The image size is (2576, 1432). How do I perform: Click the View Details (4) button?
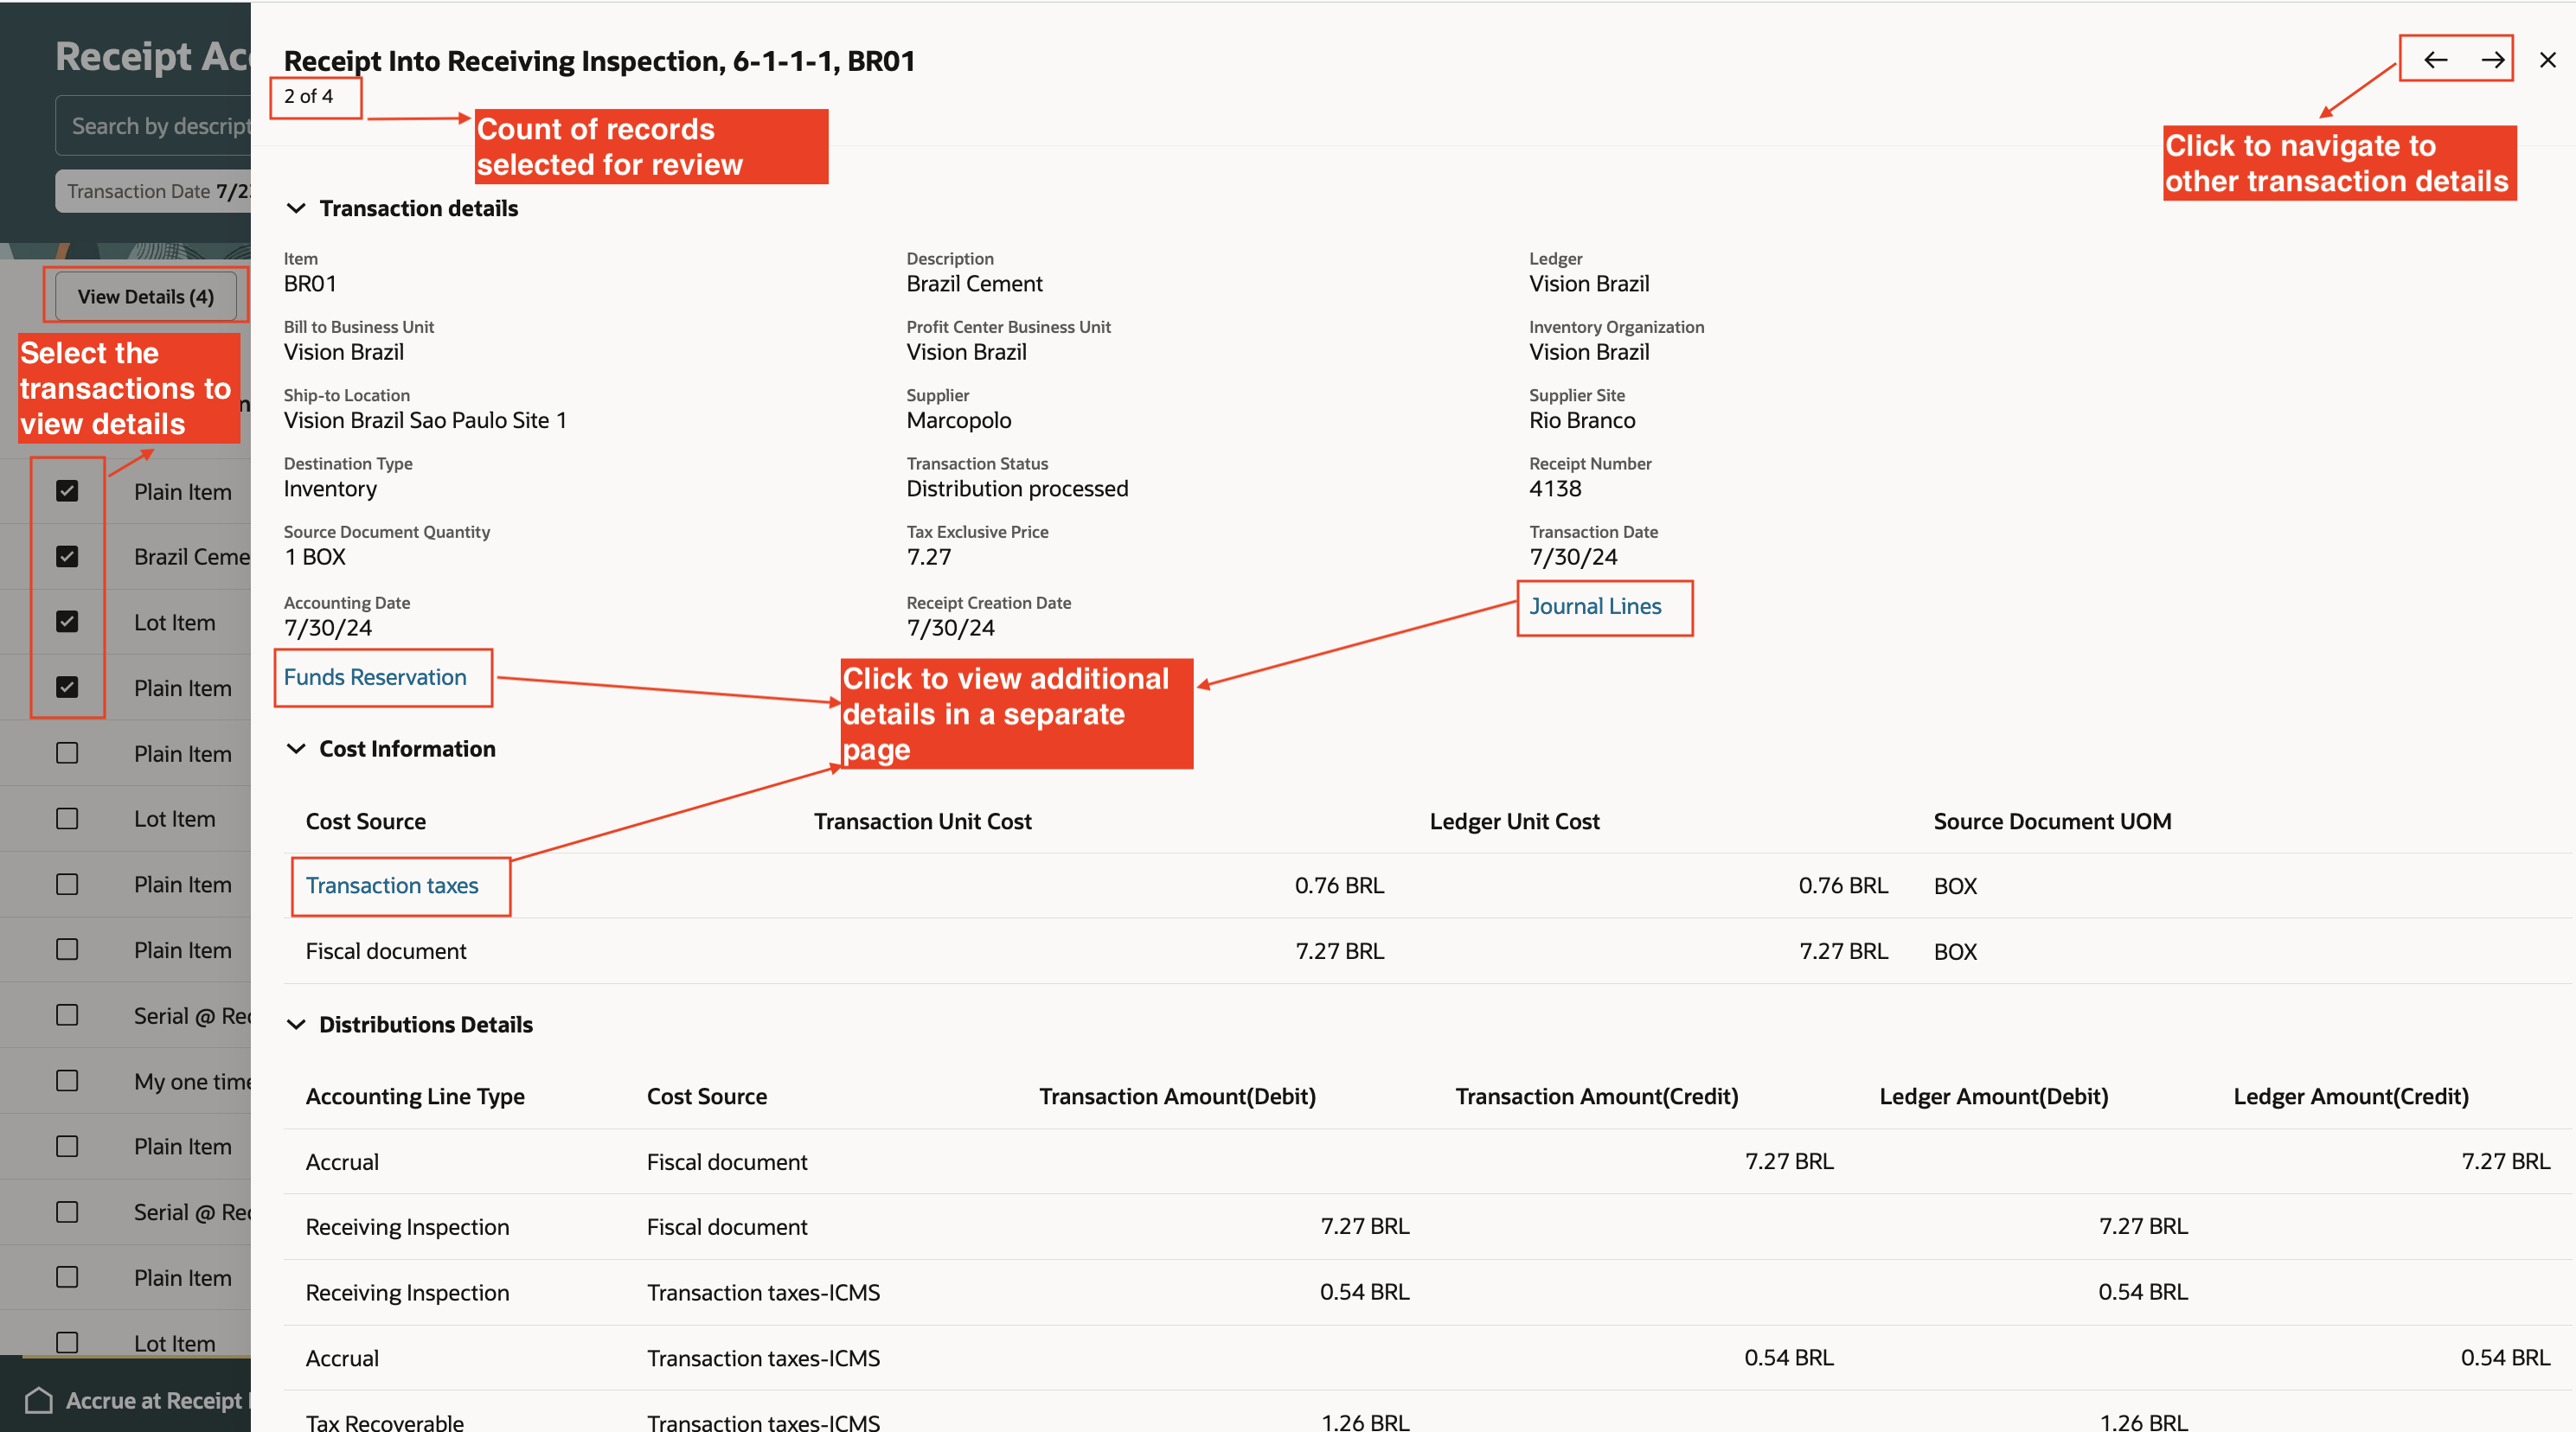pos(146,296)
